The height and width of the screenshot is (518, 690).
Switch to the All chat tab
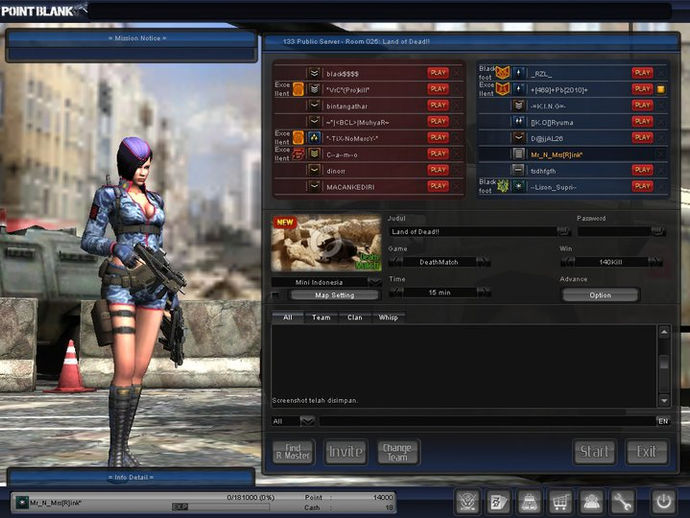click(288, 317)
